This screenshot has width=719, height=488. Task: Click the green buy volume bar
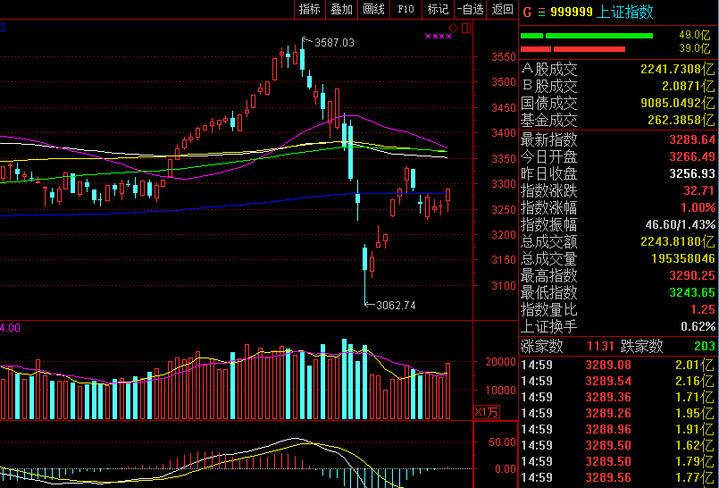[586, 36]
